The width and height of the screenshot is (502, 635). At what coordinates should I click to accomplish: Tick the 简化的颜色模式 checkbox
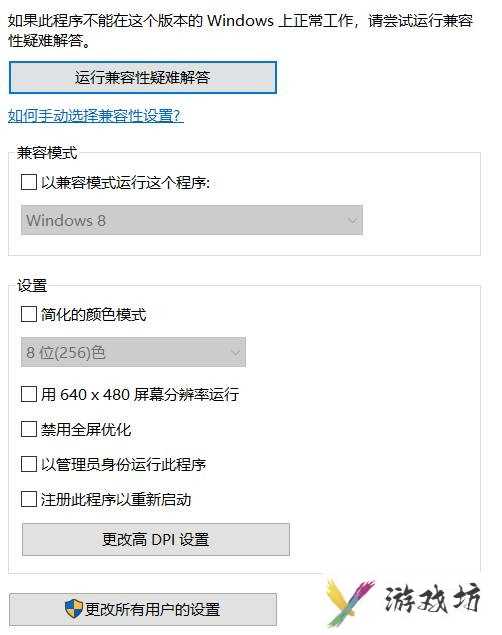tap(29, 314)
